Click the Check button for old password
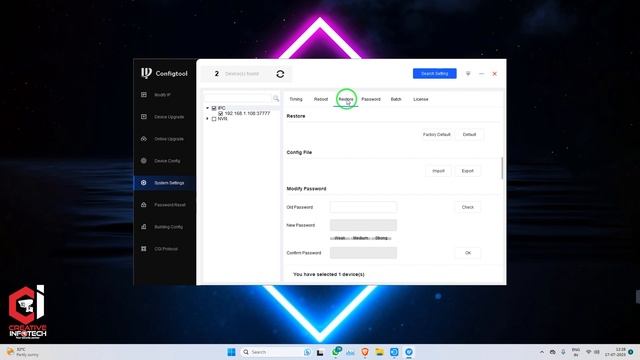 coord(468,207)
